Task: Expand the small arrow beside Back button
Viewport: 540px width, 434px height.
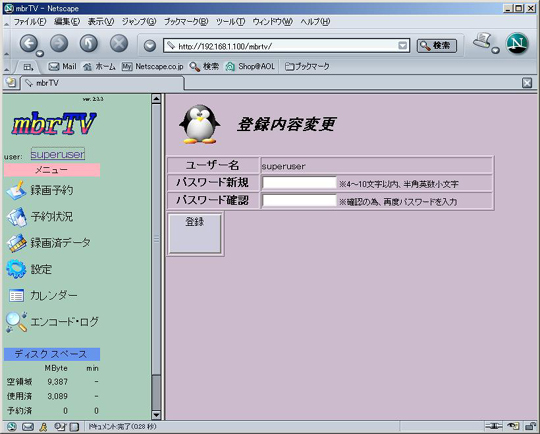Action: point(40,53)
